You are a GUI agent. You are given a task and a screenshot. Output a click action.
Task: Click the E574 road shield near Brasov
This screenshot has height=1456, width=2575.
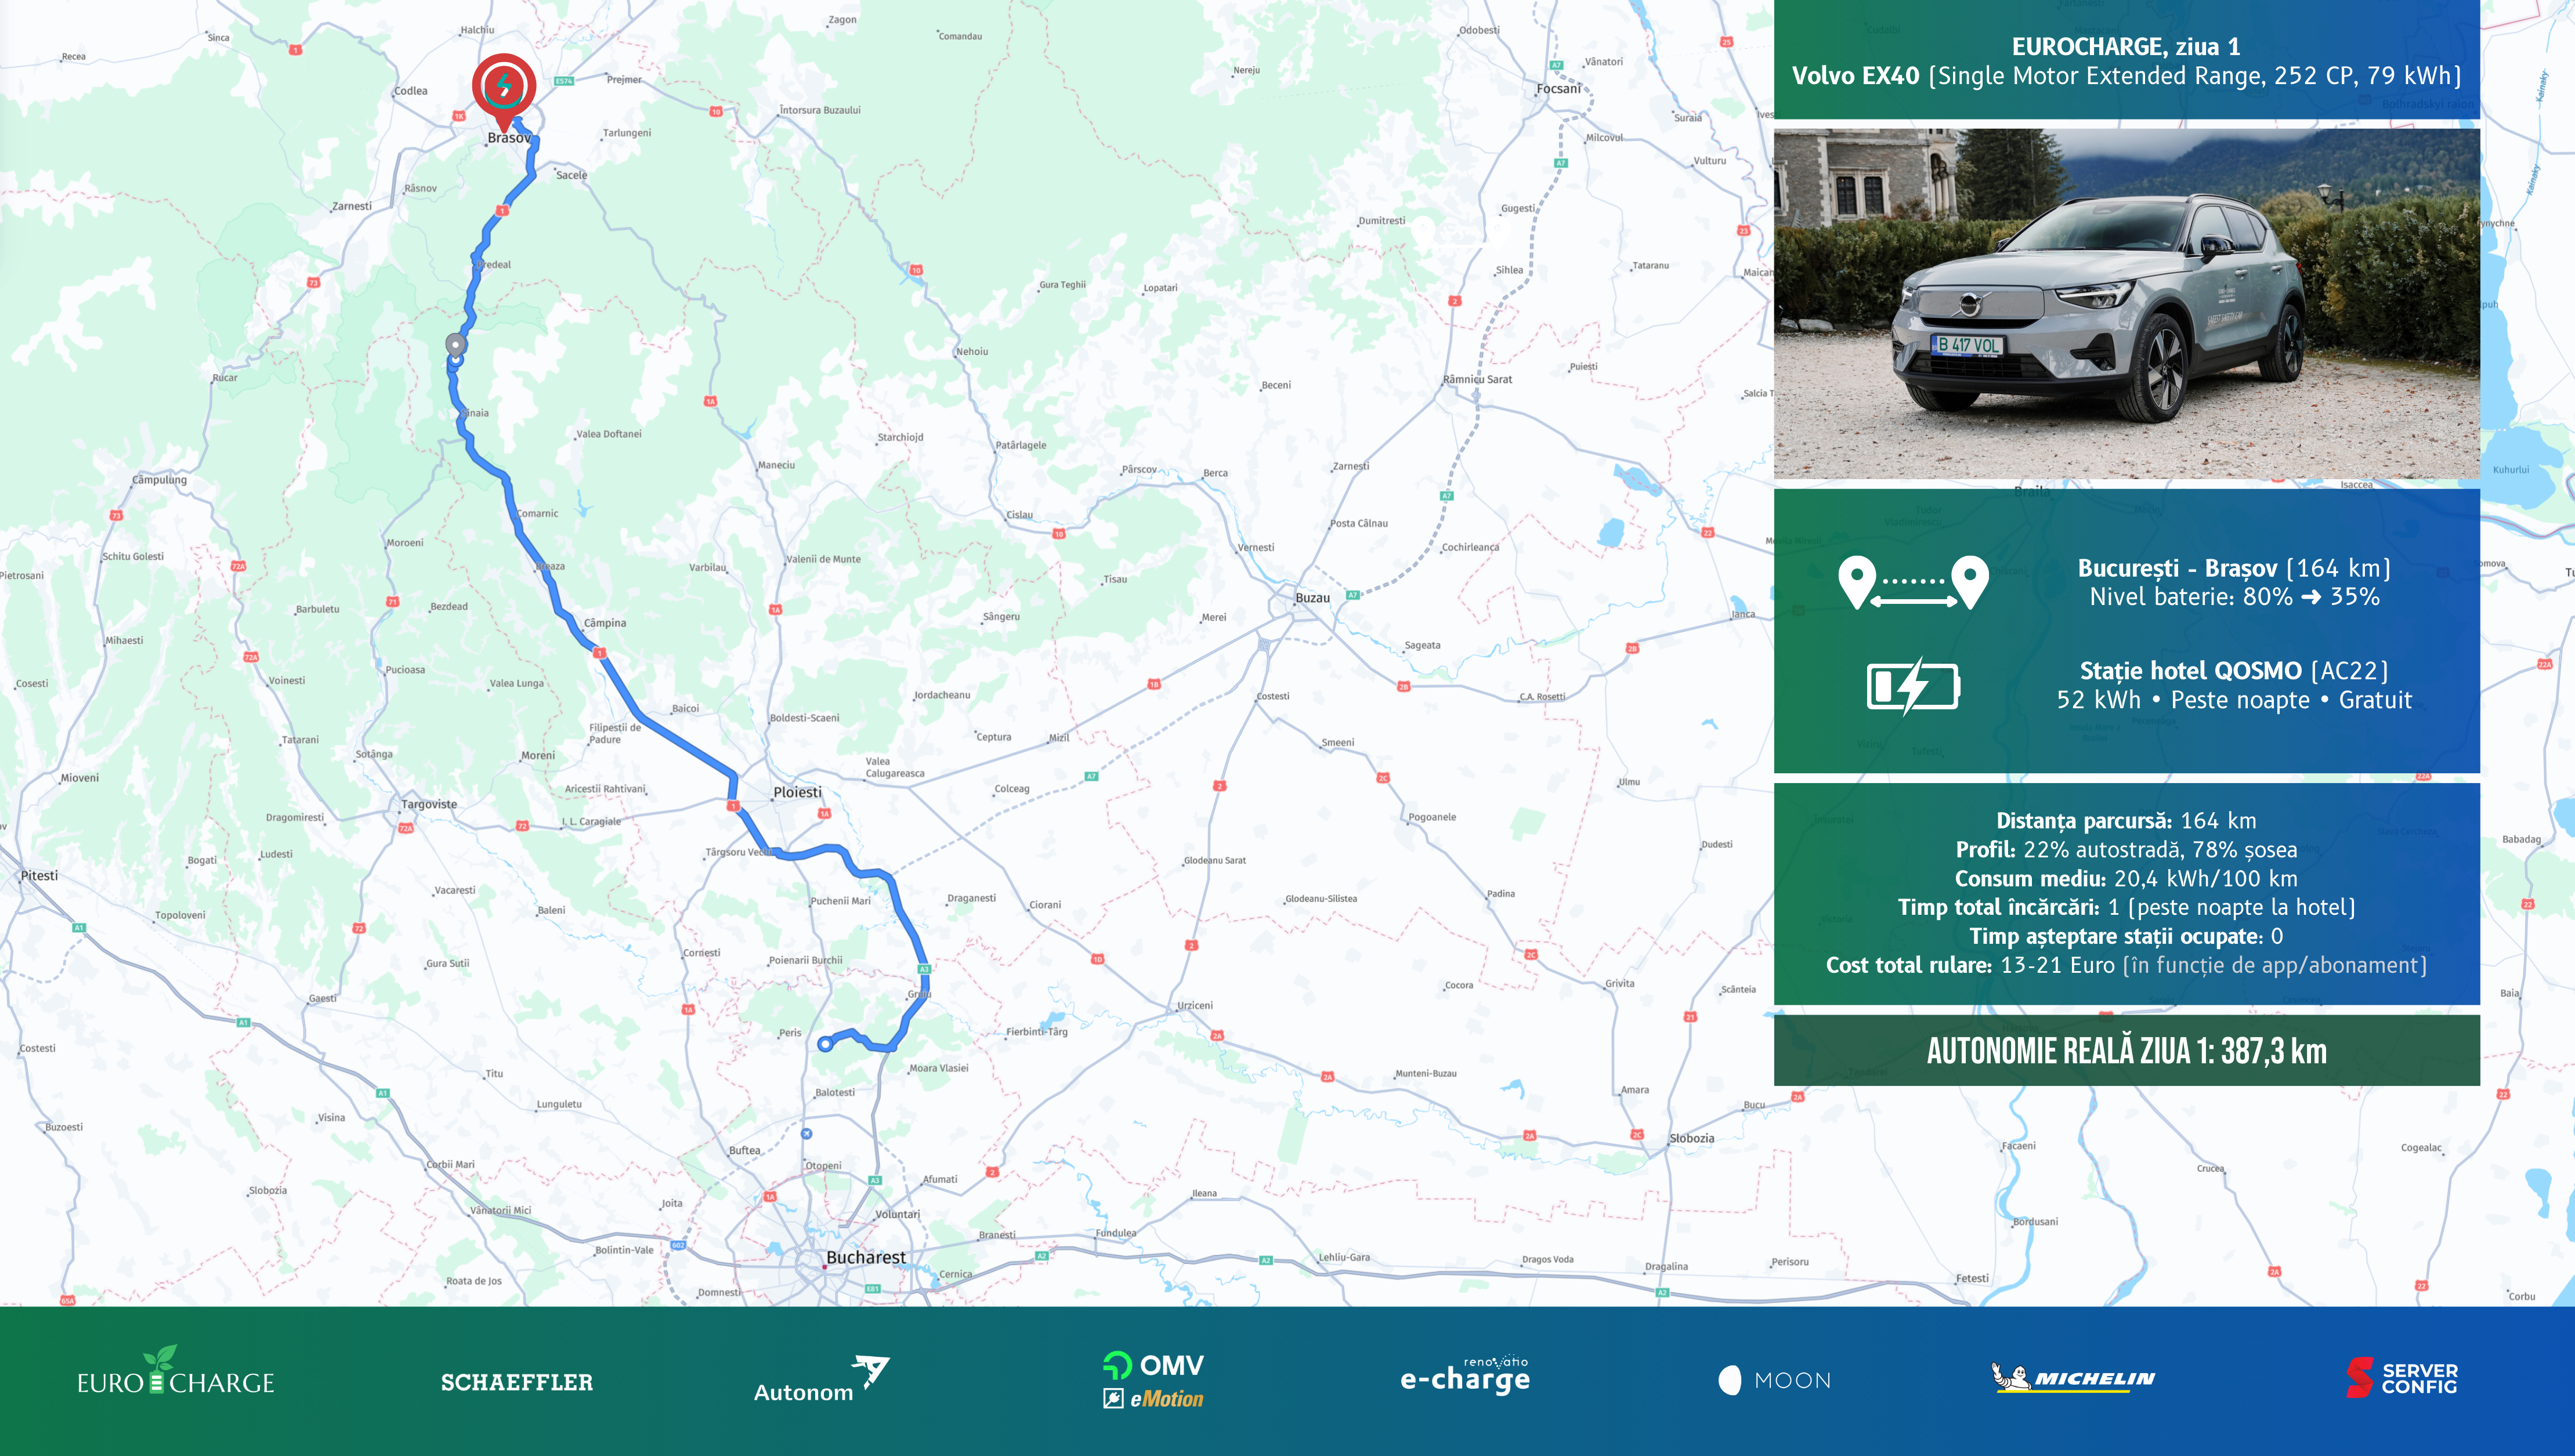564,81
